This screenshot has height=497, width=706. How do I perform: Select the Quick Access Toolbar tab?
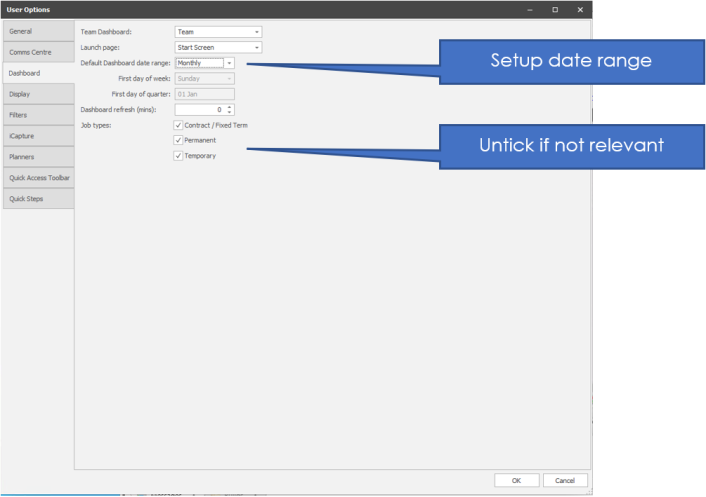pos(37,178)
